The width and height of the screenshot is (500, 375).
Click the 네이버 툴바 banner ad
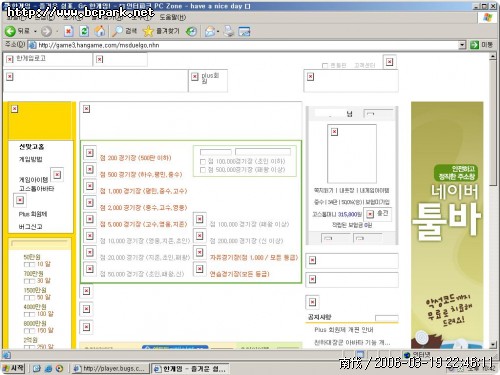[x=447, y=225]
